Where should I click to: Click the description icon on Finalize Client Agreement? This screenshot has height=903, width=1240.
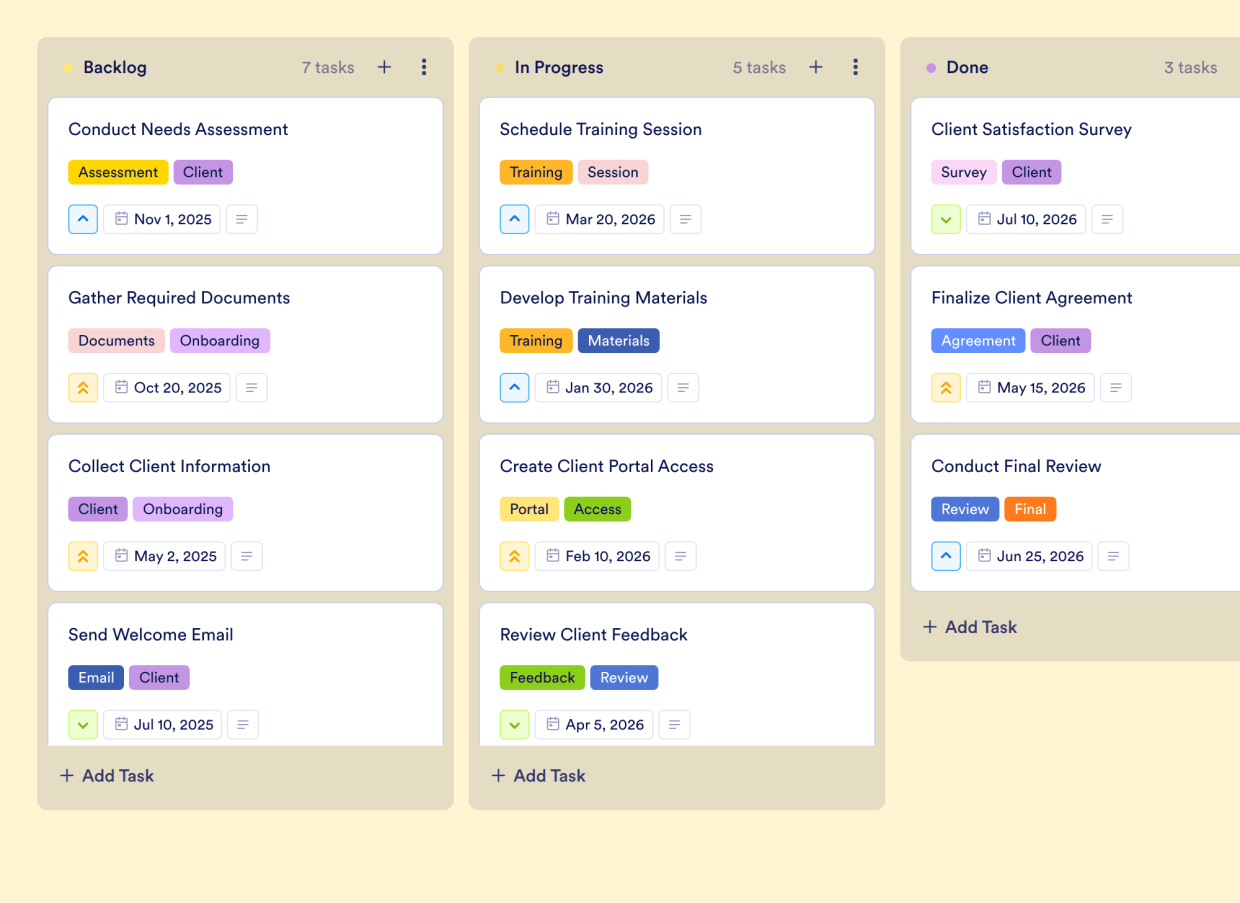[x=1116, y=387]
